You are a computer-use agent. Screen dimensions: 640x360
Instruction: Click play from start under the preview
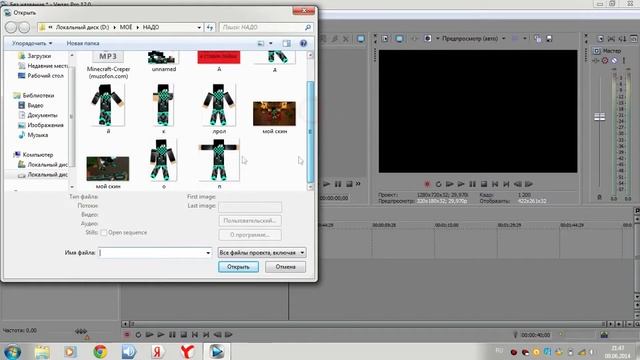pos(450,184)
